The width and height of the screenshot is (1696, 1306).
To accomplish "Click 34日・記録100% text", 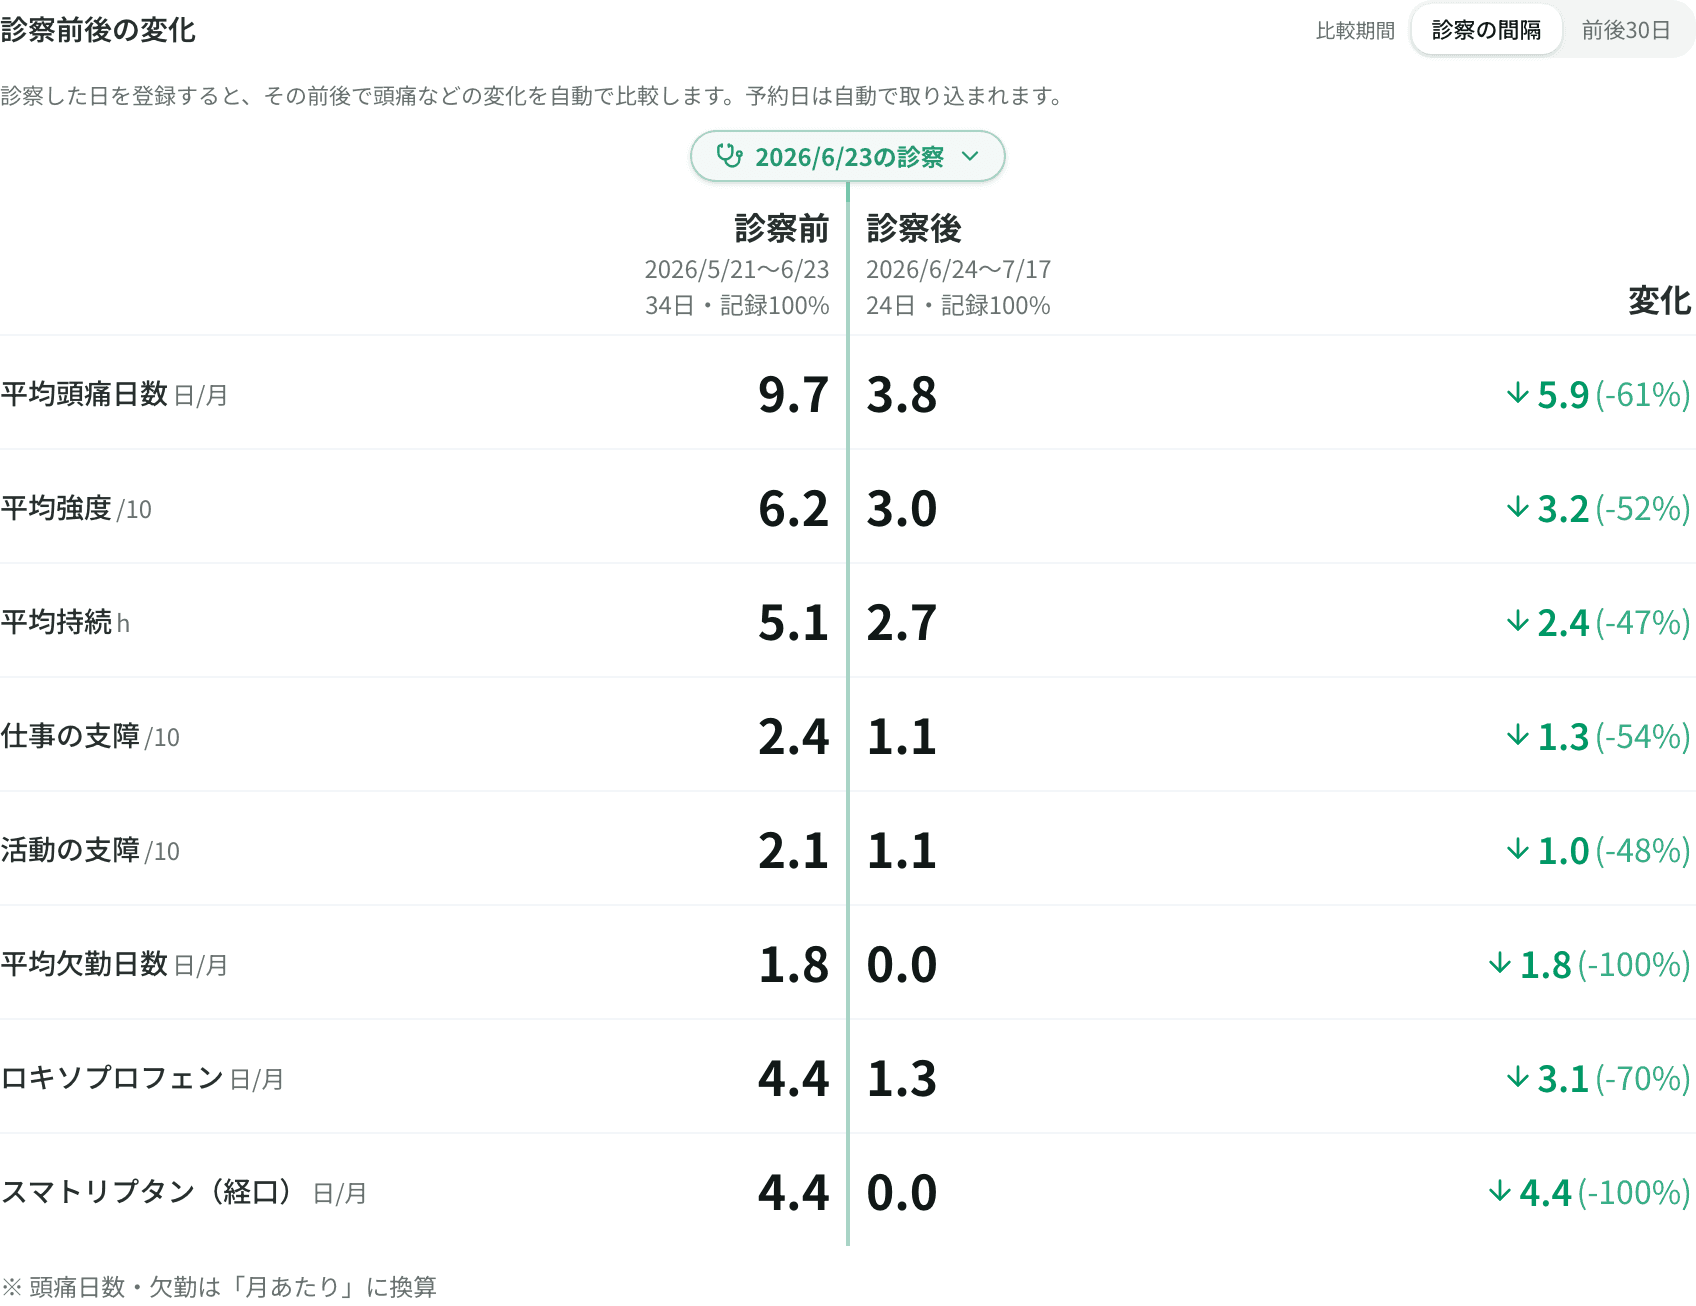I will (737, 306).
